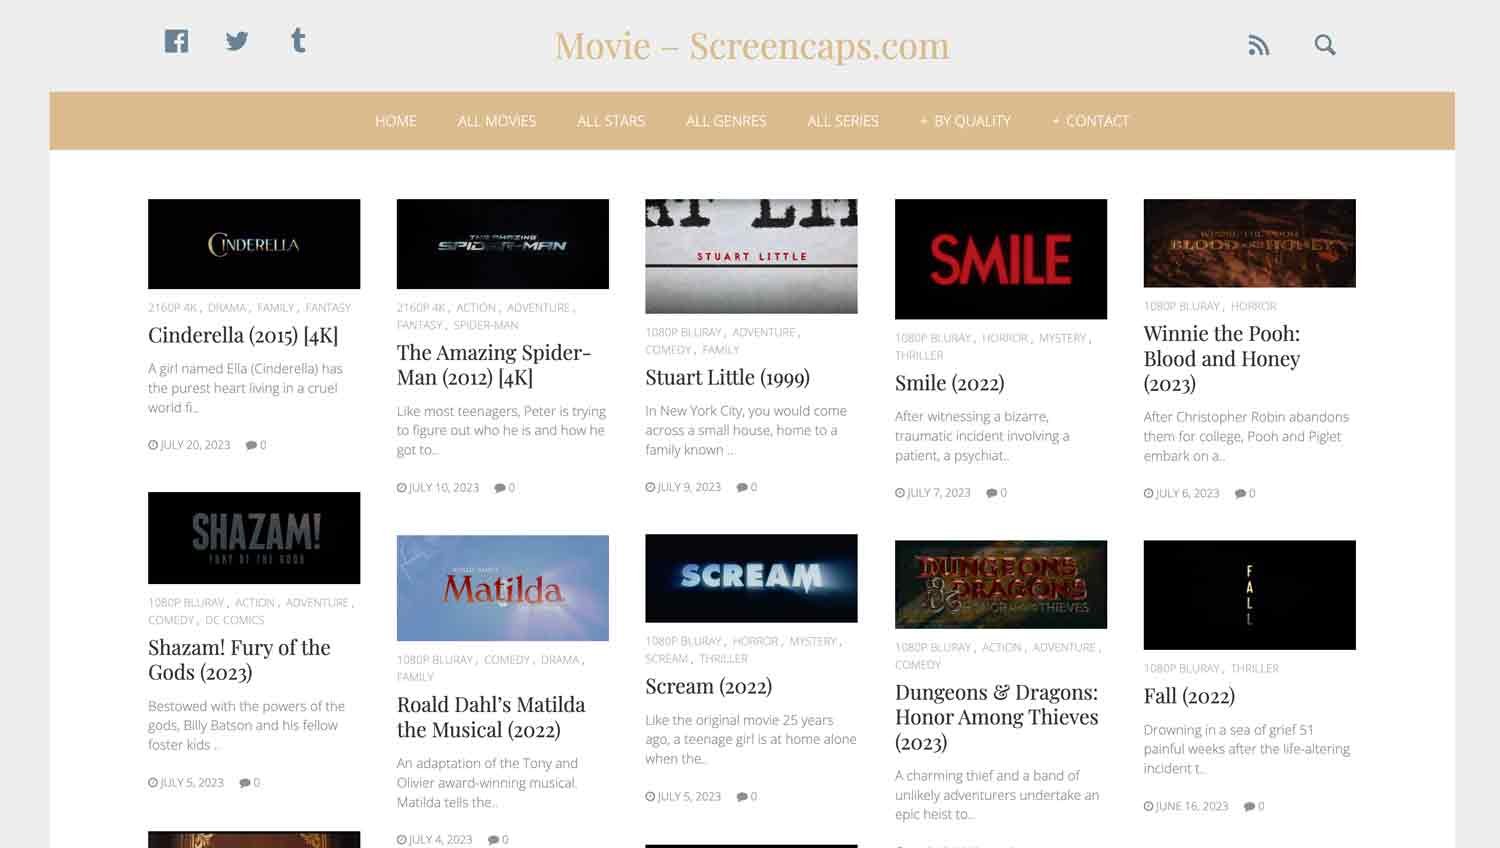Screen dimensions: 1500x848
Task: Open Smile (2022) title link
Action: pyautogui.click(x=949, y=383)
